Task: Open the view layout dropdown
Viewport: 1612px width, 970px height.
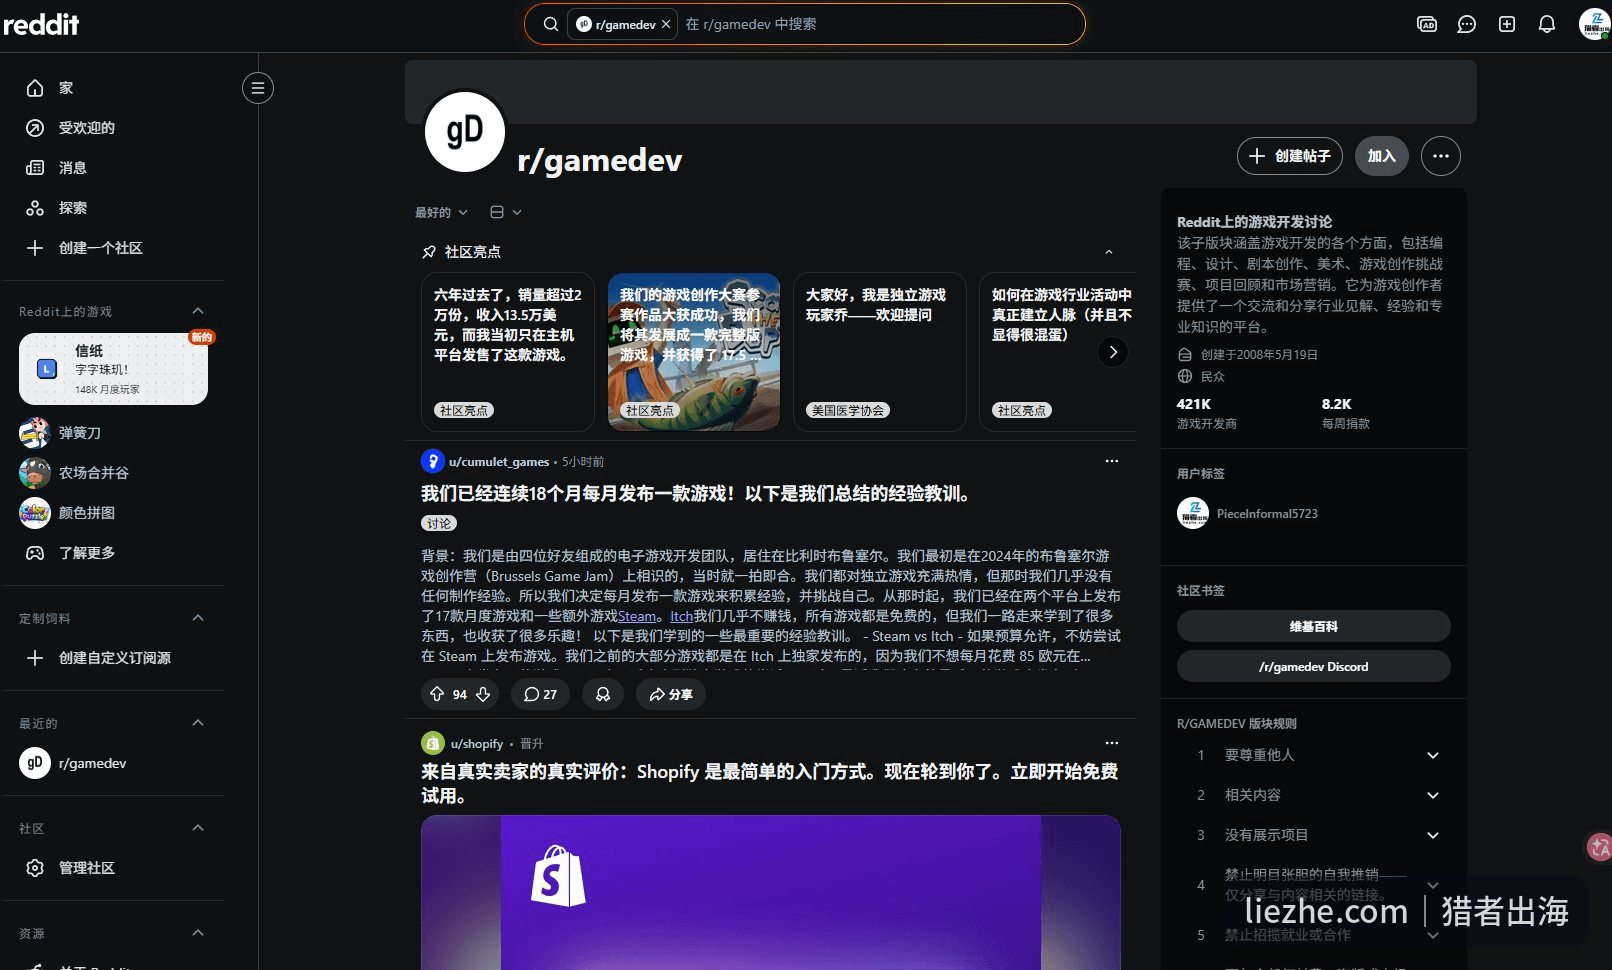Action: click(506, 212)
